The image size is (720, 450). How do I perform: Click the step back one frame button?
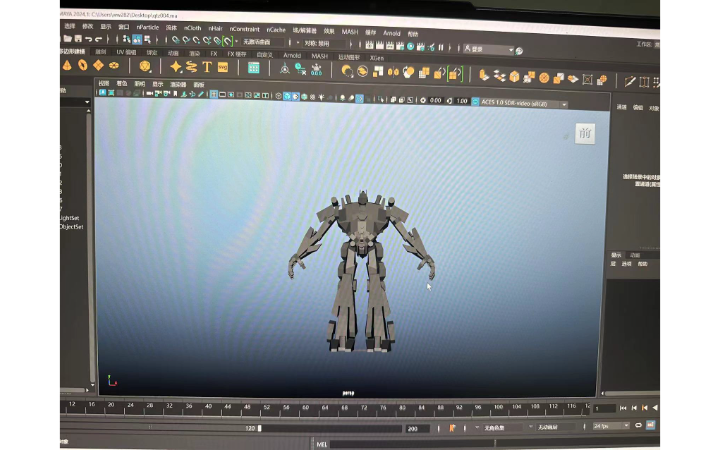[x=634, y=408]
